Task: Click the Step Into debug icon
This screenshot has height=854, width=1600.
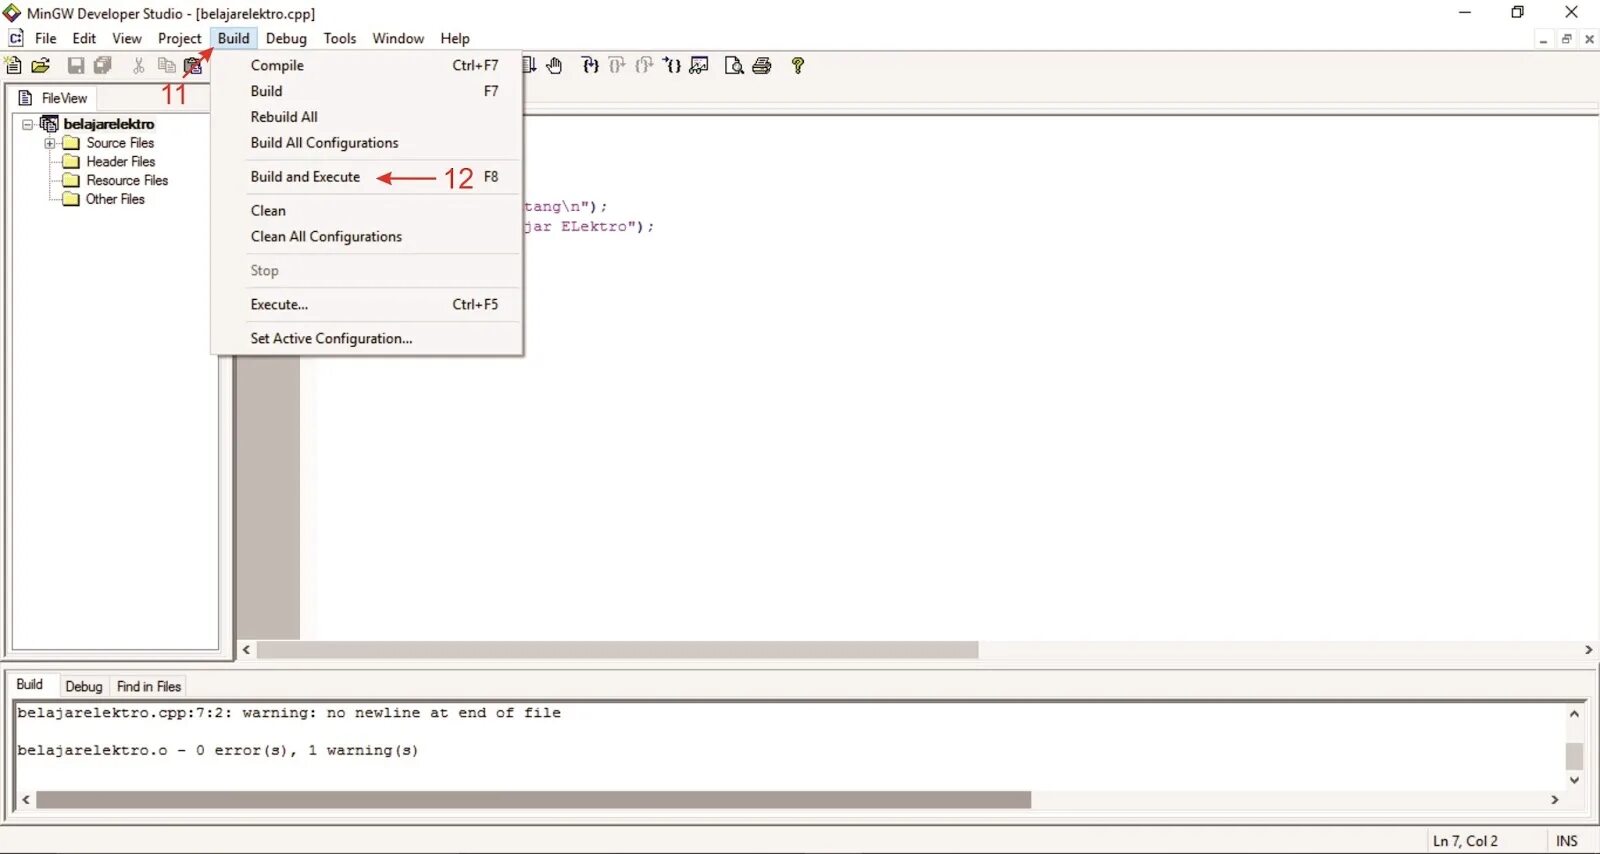Action: 590,65
